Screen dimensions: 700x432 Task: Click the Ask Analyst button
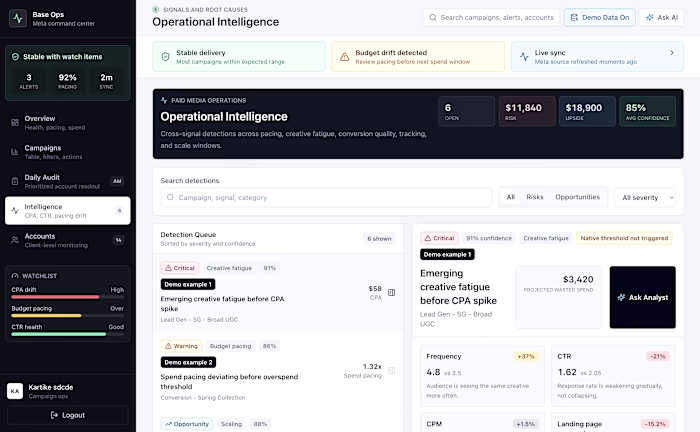pyautogui.click(x=642, y=297)
